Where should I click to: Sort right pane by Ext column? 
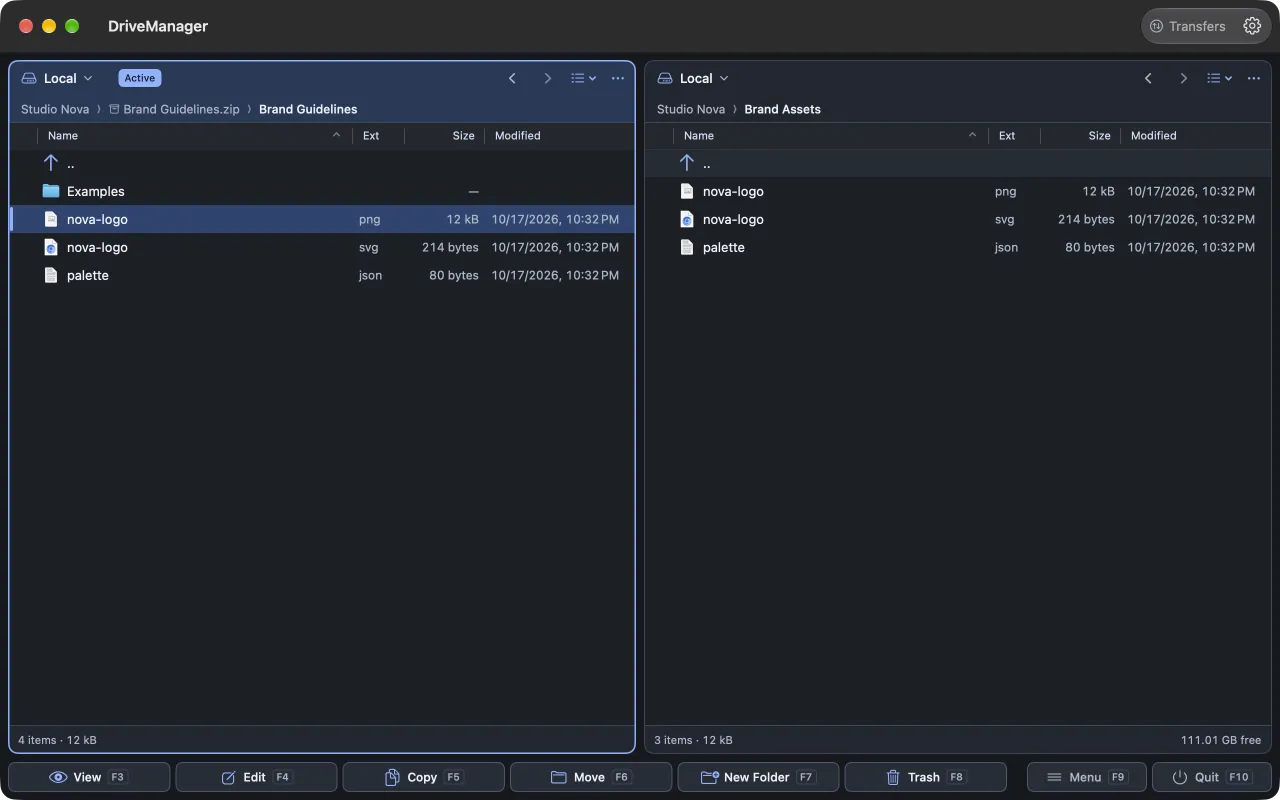[1014, 135]
